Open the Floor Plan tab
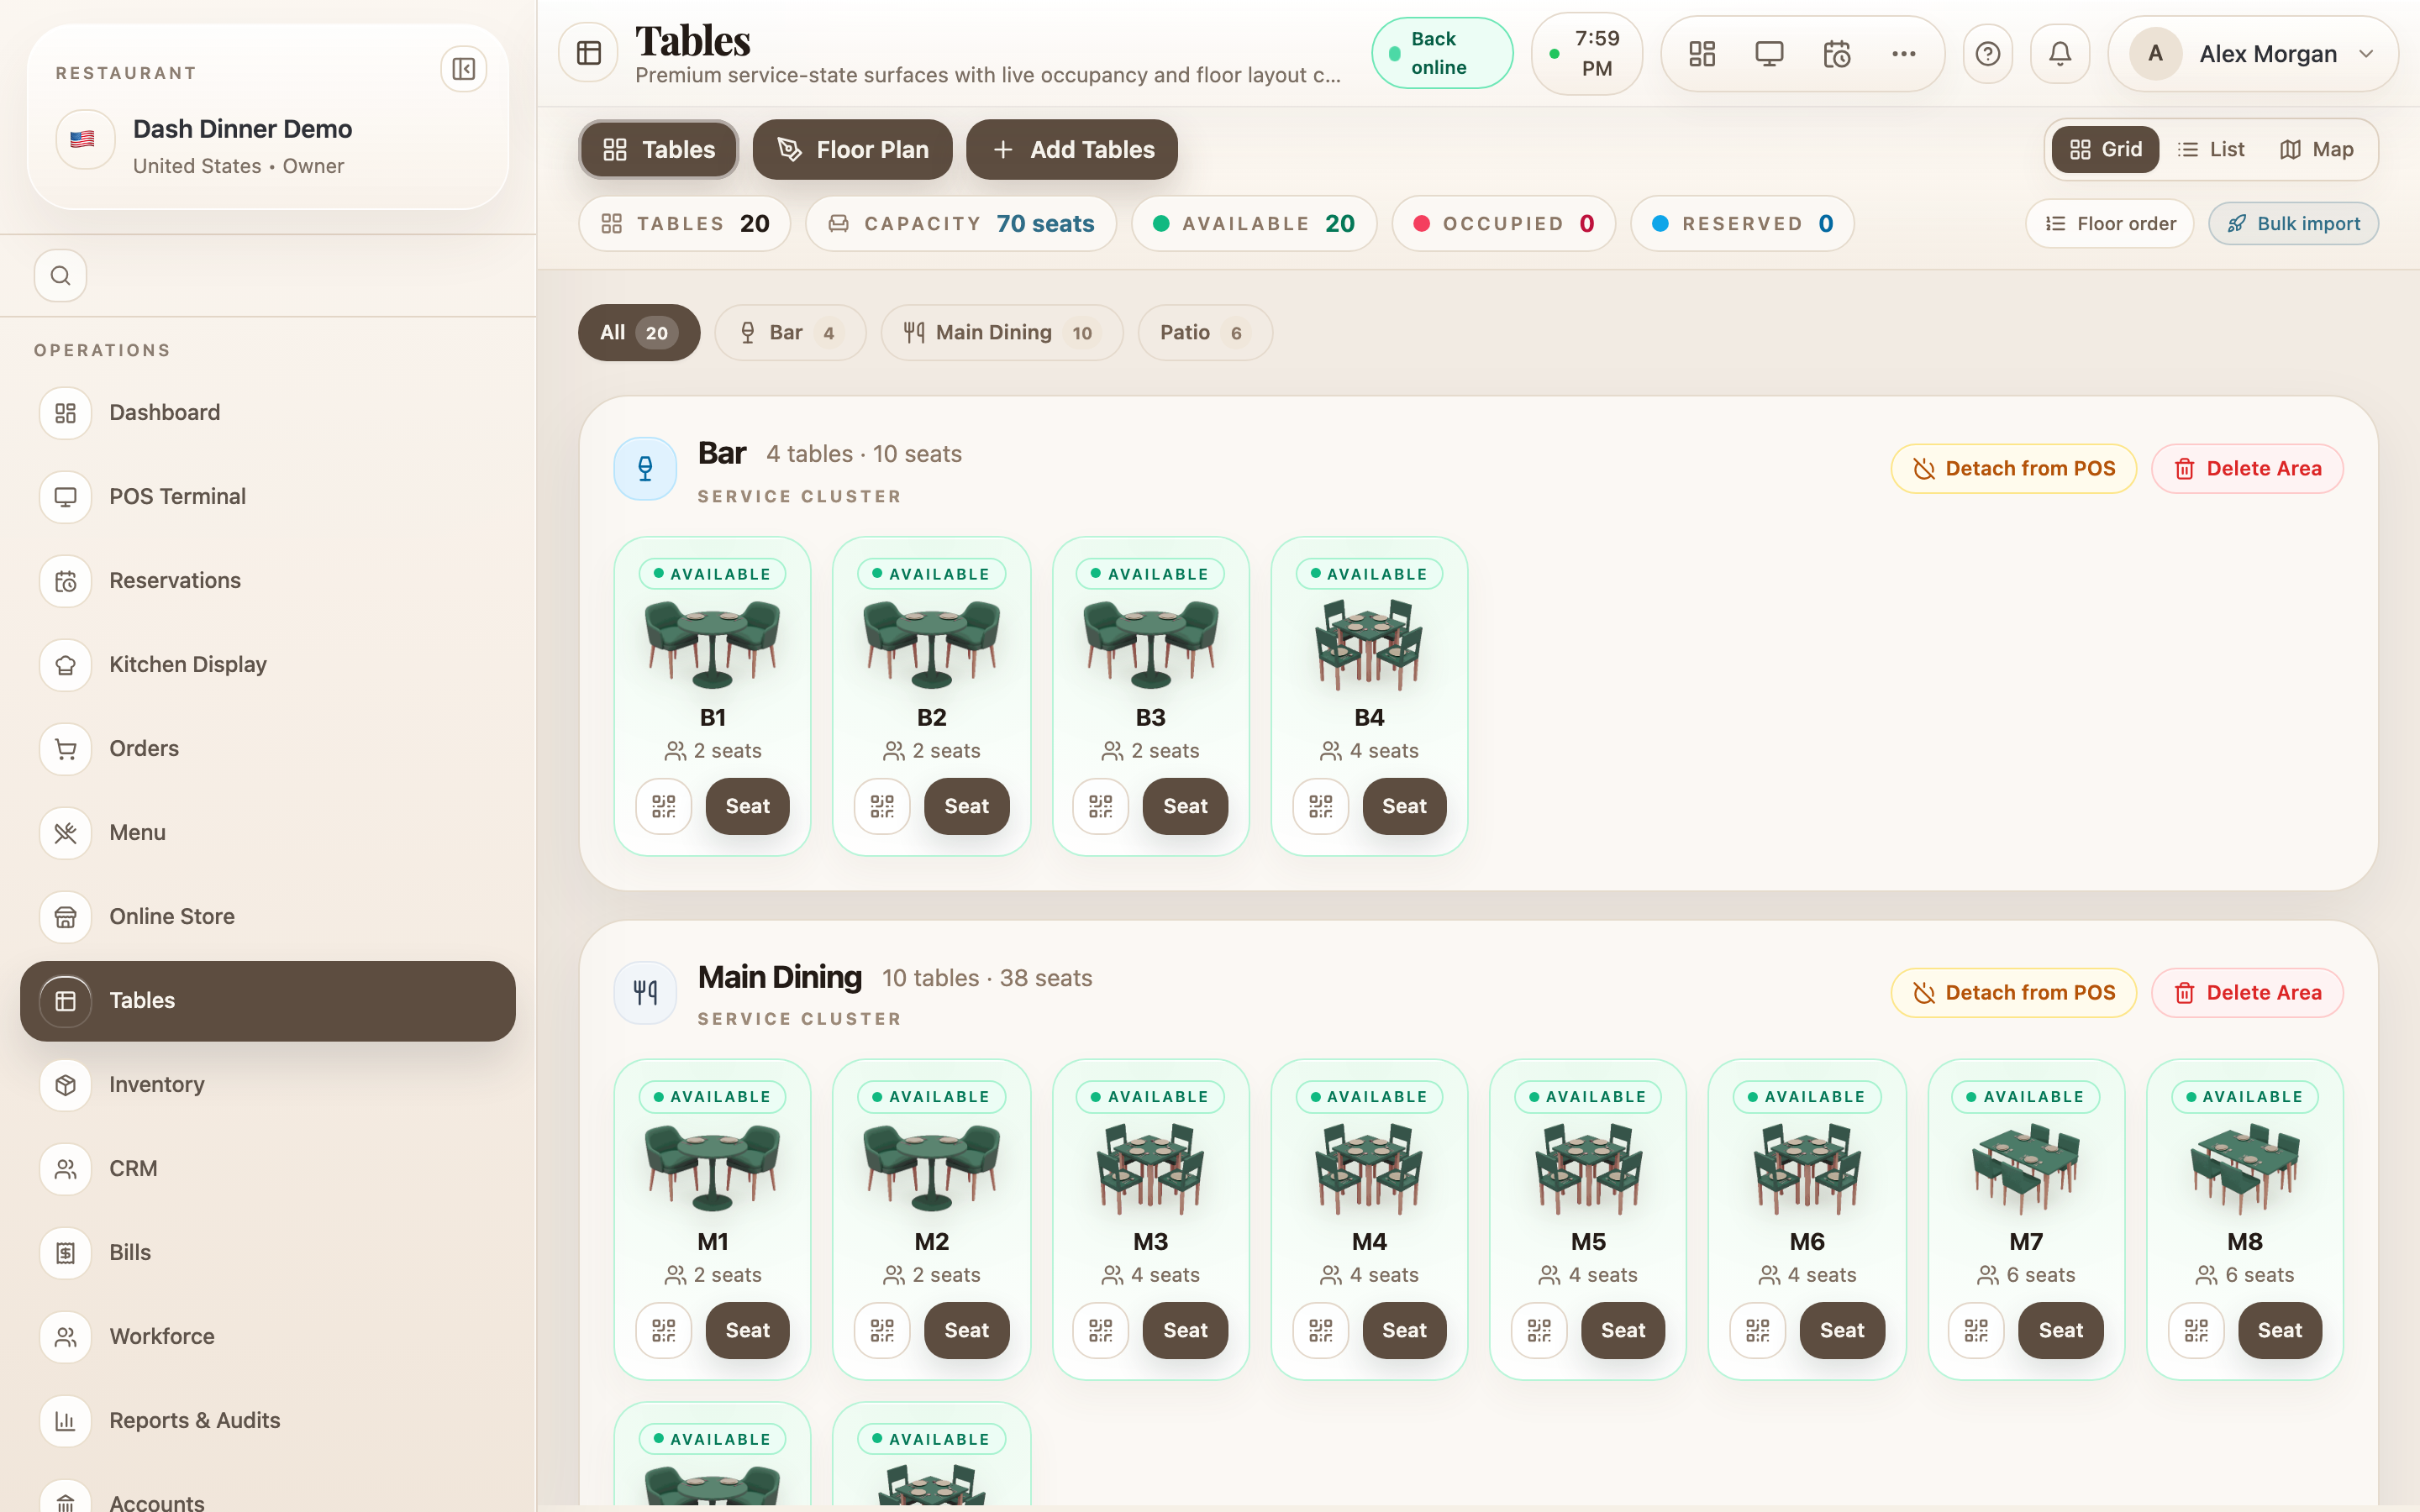The image size is (2420, 1512). pos(853,149)
